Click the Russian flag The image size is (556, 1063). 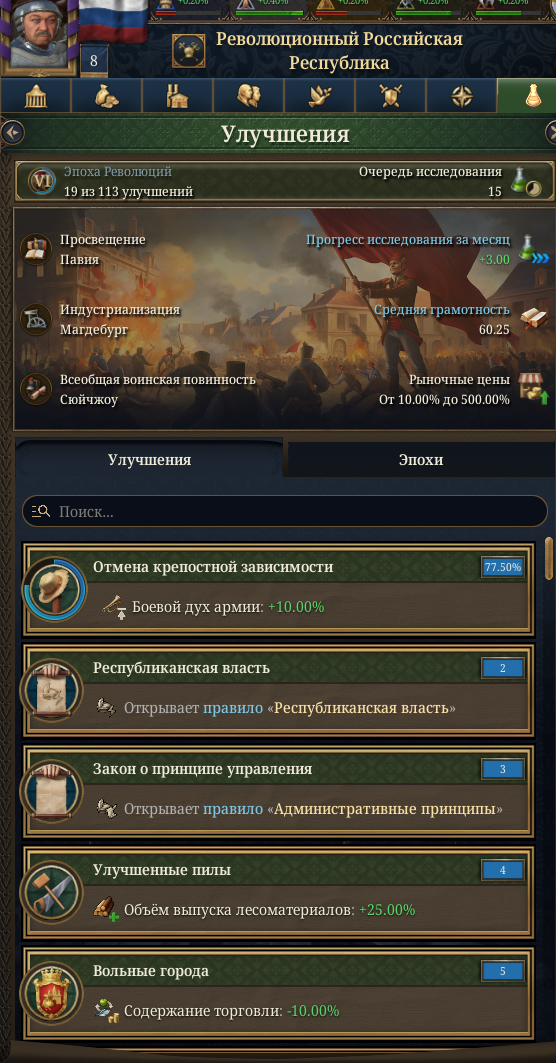(113, 20)
